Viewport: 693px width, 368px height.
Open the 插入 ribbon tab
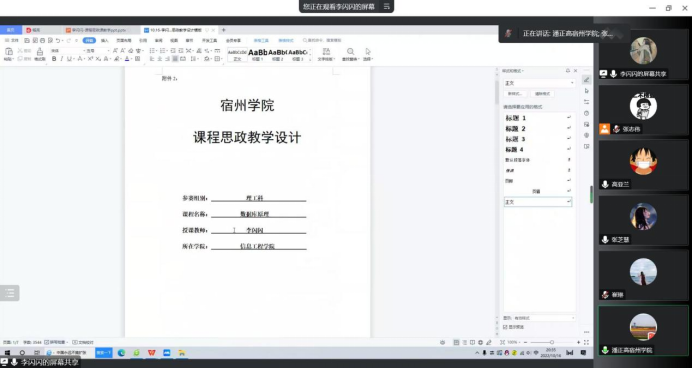[x=104, y=41]
